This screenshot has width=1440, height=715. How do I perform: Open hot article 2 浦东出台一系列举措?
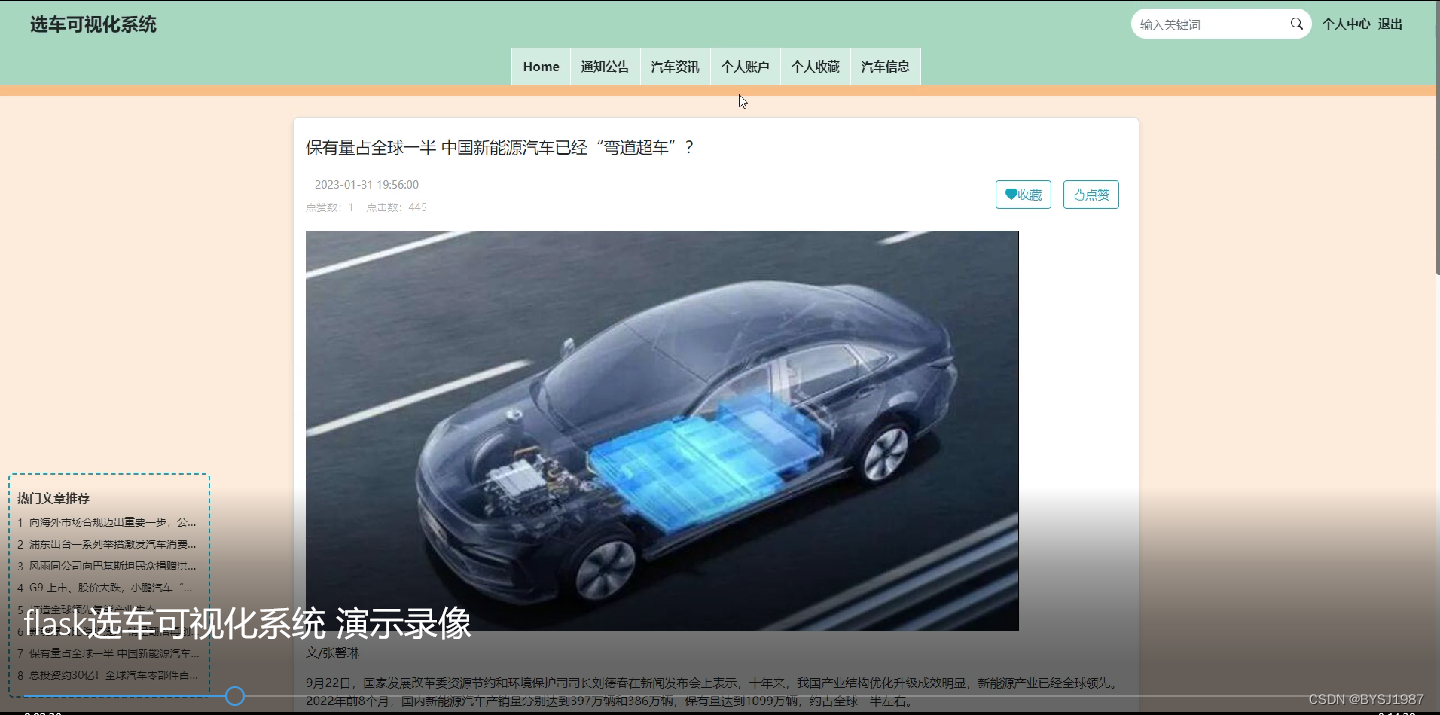107,545
